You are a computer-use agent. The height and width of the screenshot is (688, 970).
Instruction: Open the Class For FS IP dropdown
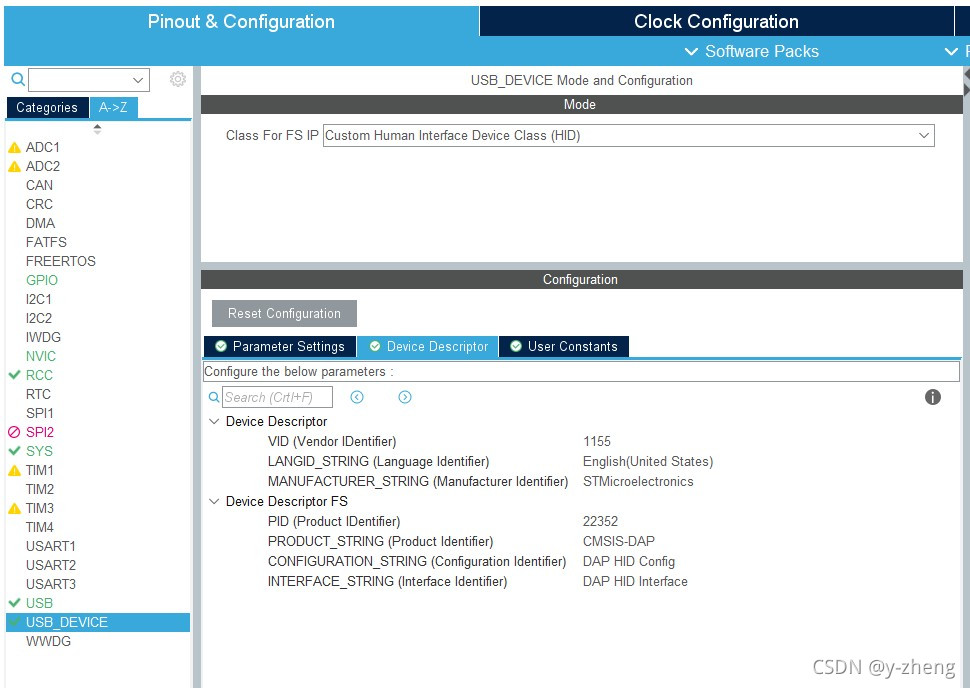[x=924, y=135]
